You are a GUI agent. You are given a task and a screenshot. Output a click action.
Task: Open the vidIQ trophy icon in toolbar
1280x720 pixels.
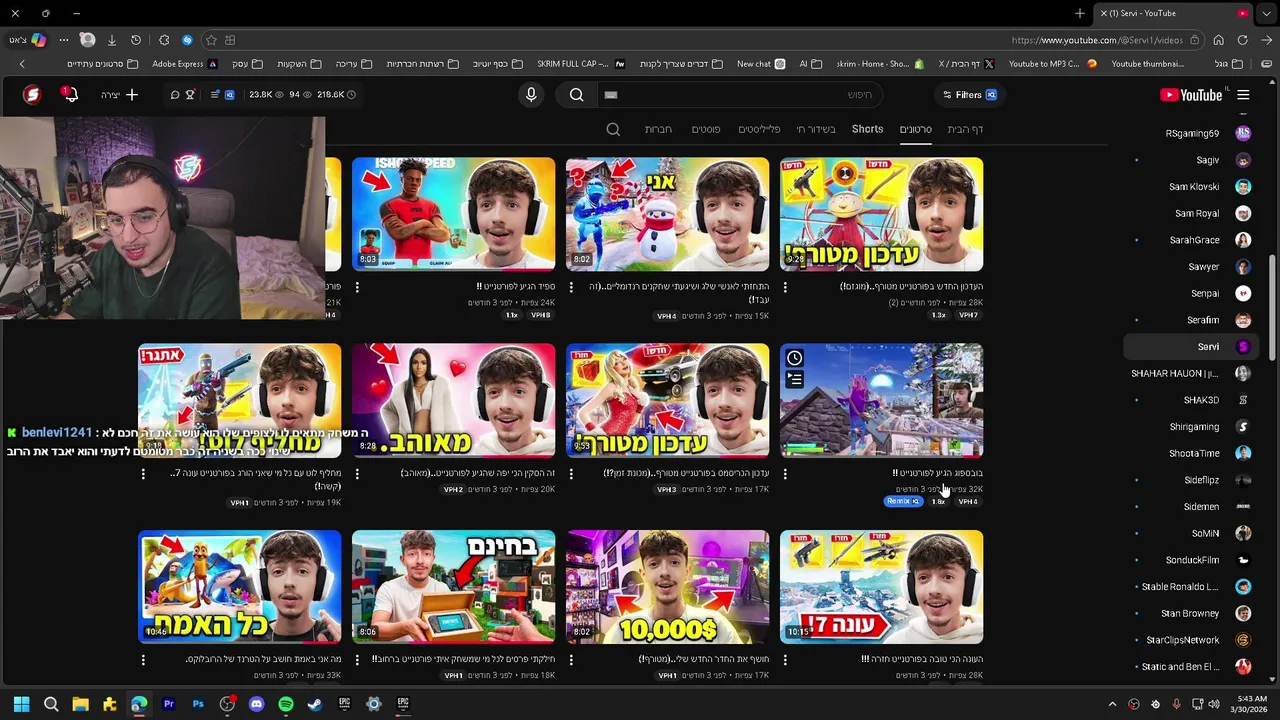coord(190,95)
